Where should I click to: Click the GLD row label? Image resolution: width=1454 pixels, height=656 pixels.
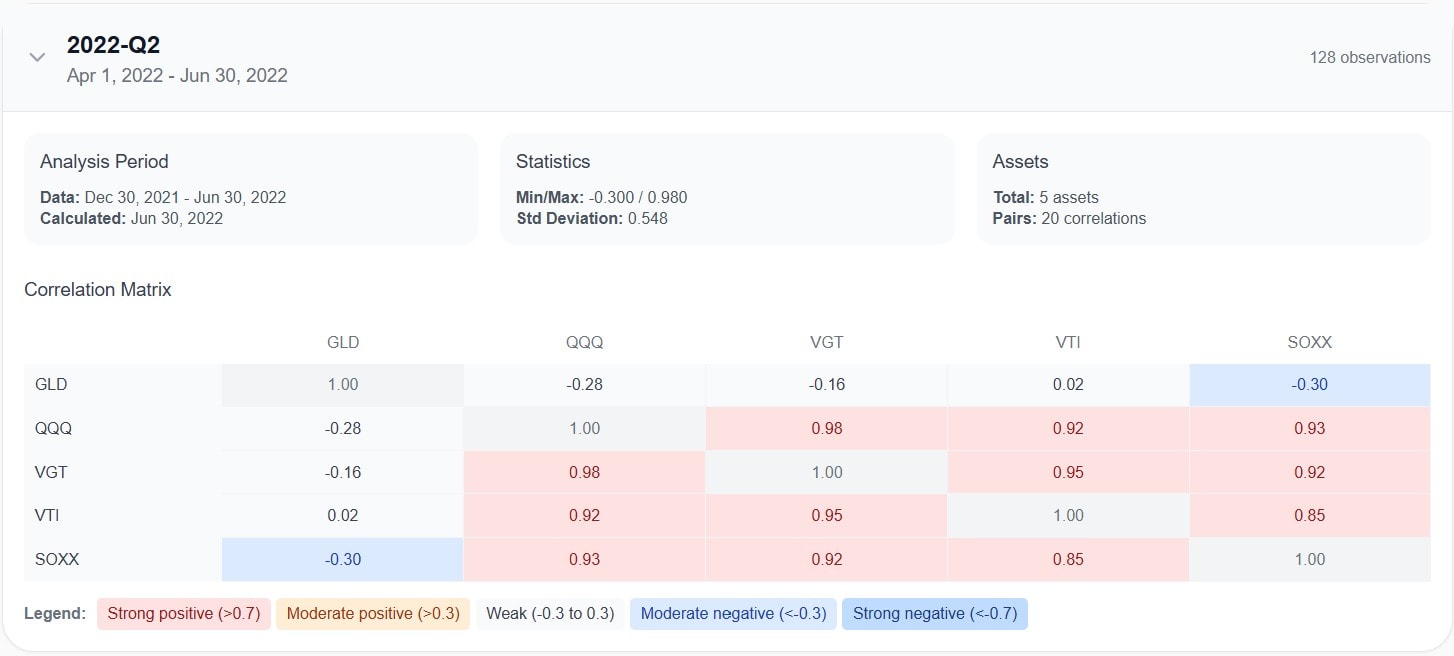(x=51, y=384)
